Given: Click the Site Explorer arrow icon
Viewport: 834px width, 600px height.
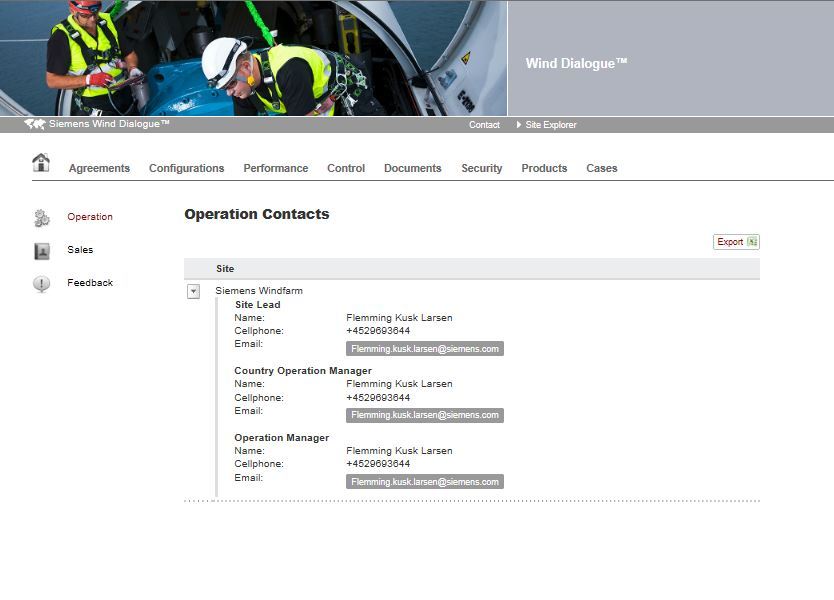Looking at the screenshot, I should pos(519,124).
